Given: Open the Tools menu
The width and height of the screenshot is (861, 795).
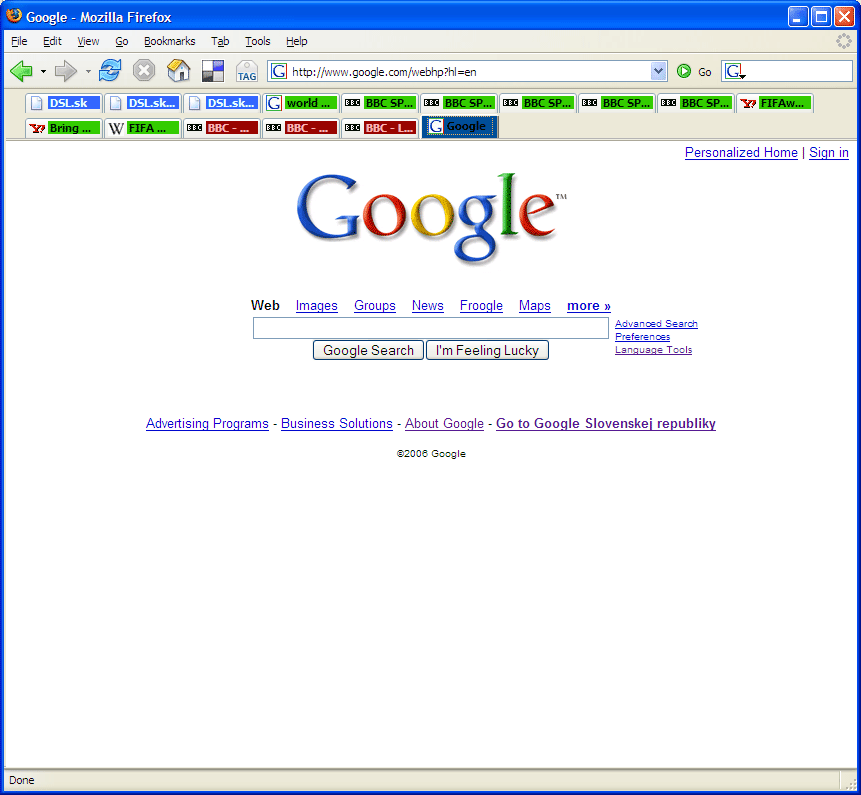Looking at the screenshot, I should tap(258, 41).
